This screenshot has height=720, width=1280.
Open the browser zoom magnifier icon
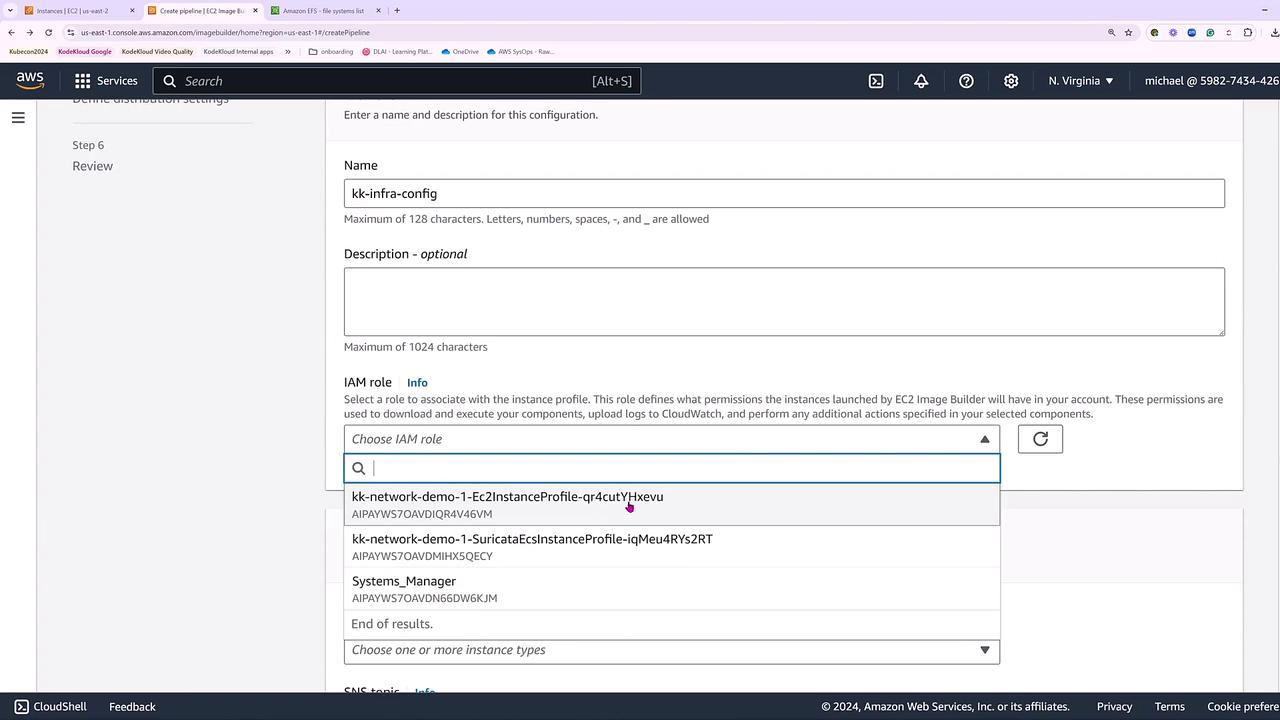pyautogui.click(x=1111, y=32)
